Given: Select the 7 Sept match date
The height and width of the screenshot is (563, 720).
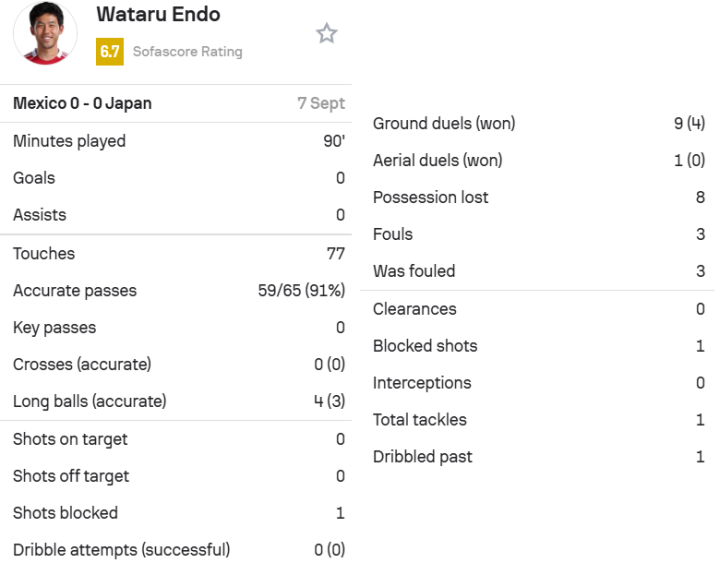Looking at the screenshot, I should pyautogui.click(x=320, y=103).
